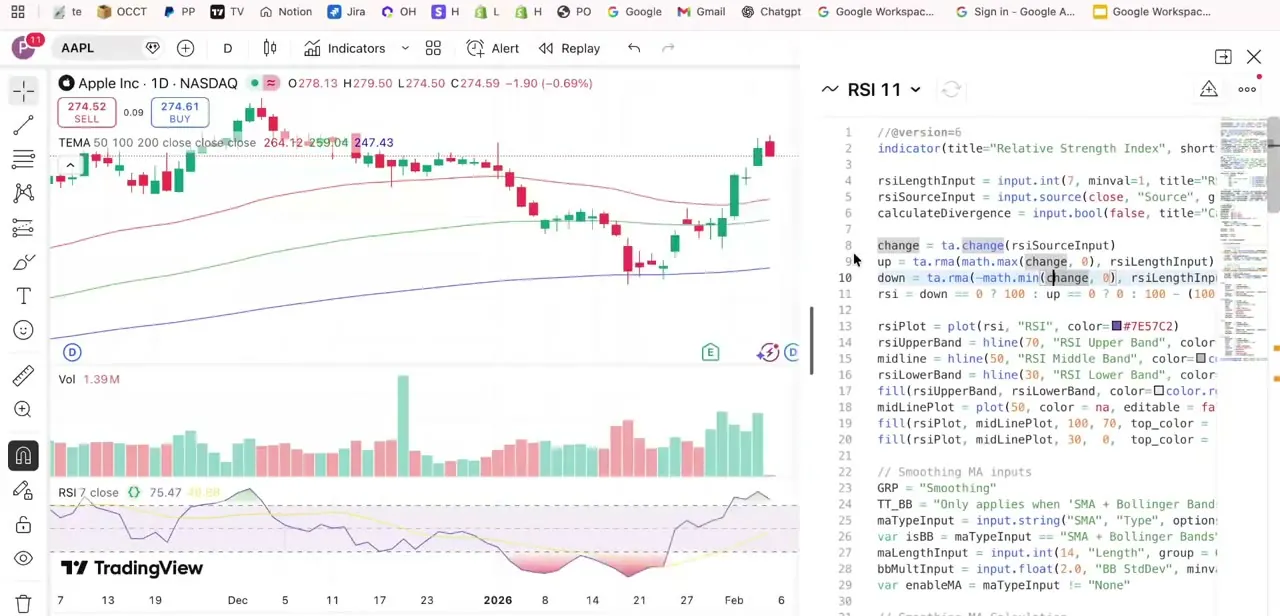Image resolution: width=1280 pixels, height=616 pixels.
Task: Toggle the magnet mode
Action: coord(23,456)
